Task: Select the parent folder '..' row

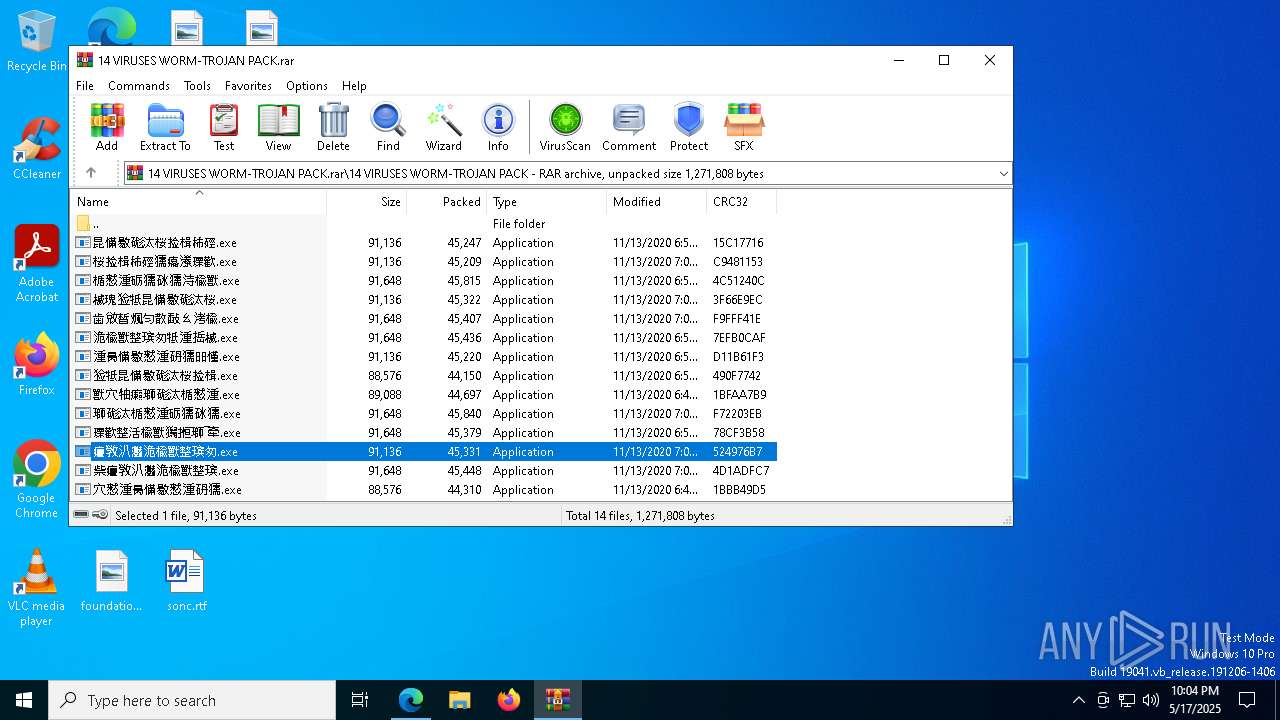Action: (424, 224)
